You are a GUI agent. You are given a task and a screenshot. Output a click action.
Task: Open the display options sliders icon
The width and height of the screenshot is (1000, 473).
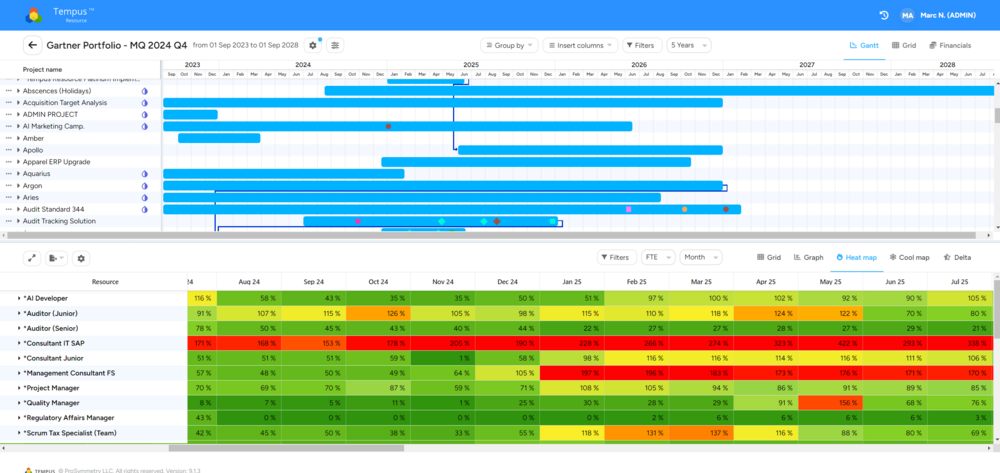335,45
